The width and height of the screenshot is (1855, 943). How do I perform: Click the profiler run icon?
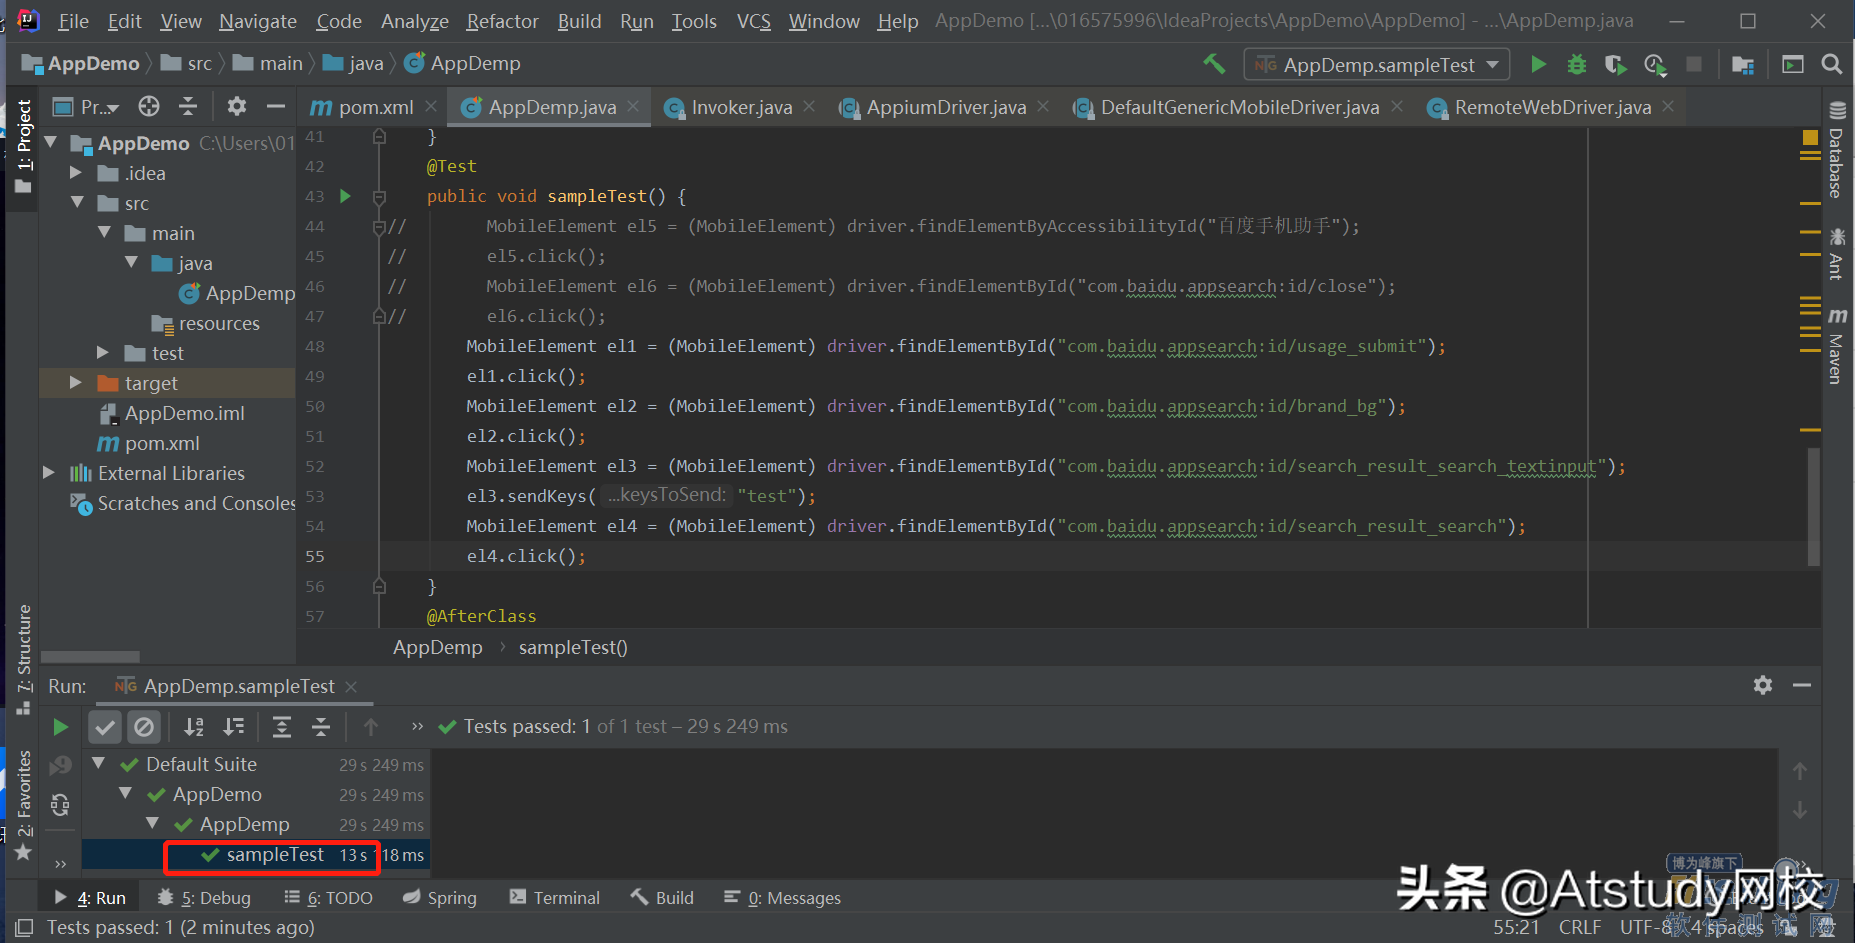(1655, 64)
